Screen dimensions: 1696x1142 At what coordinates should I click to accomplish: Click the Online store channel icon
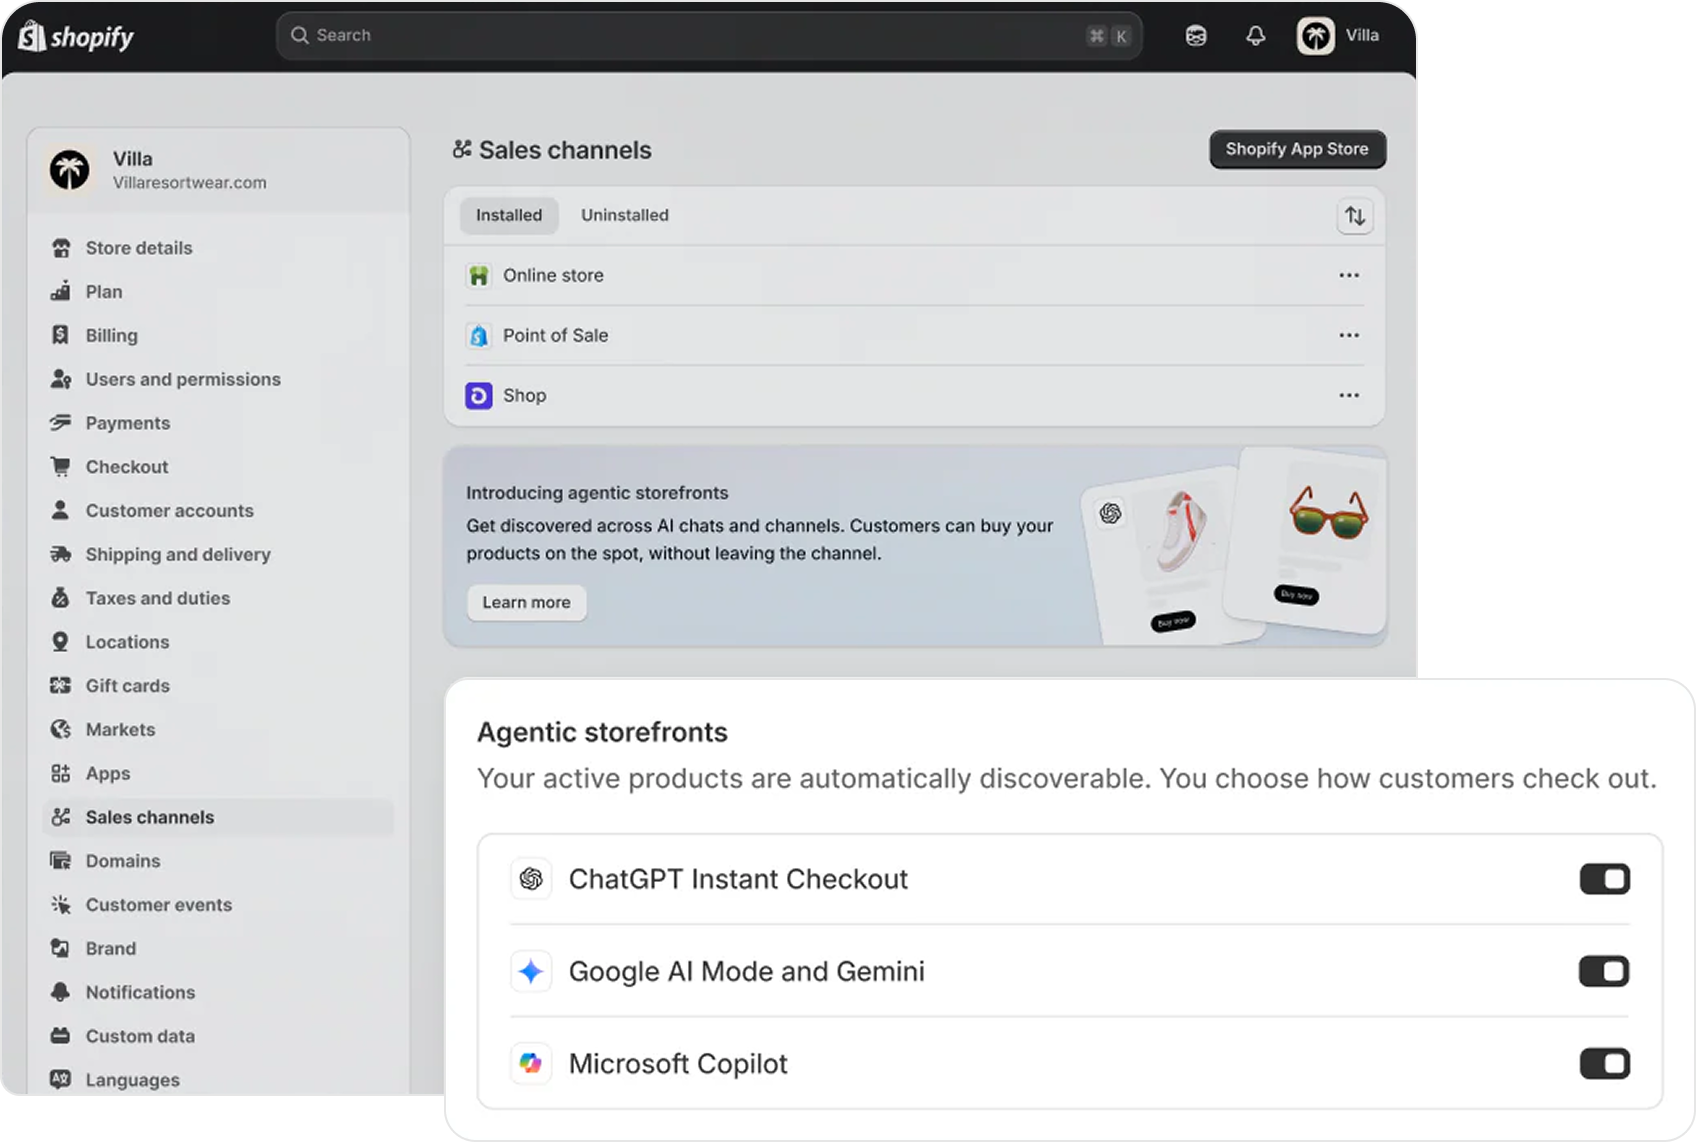click(x=479, y=275)
